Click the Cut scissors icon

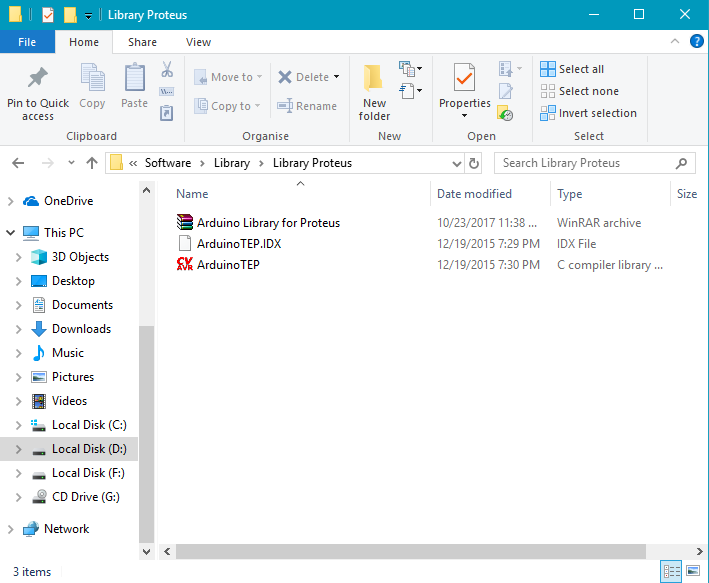click(167, 69)
